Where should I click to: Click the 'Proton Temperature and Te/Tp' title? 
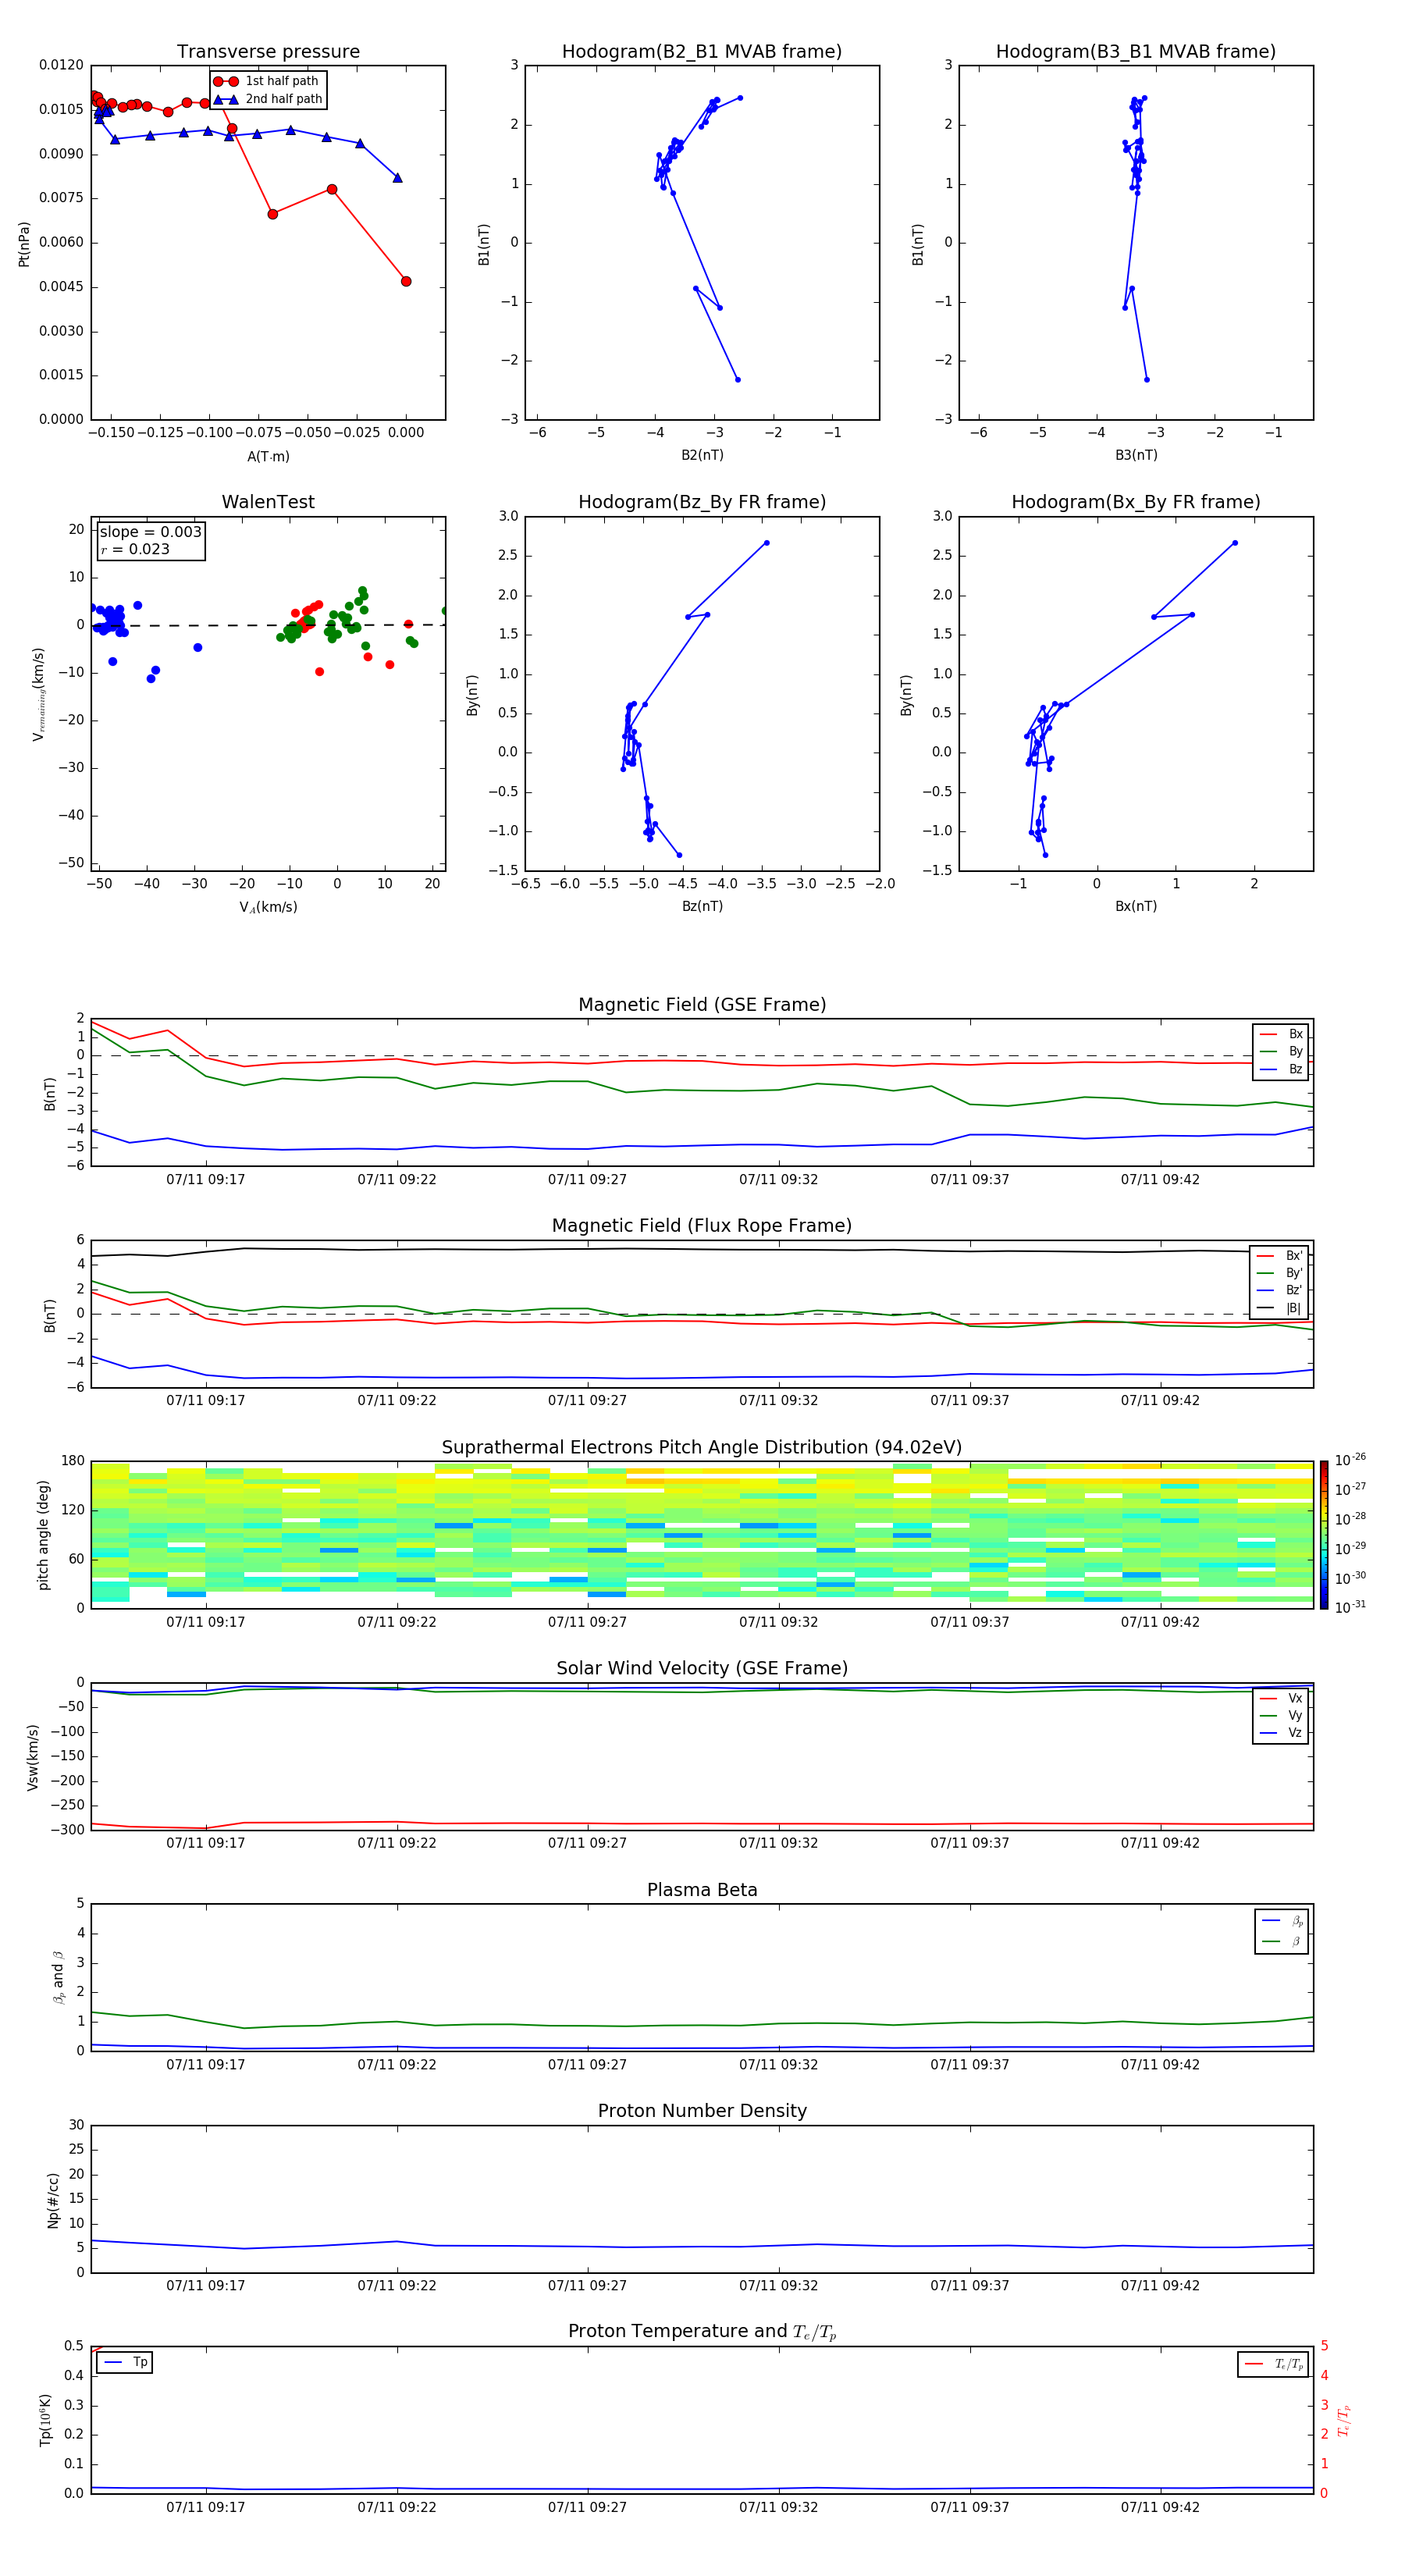click(702, 2332)
